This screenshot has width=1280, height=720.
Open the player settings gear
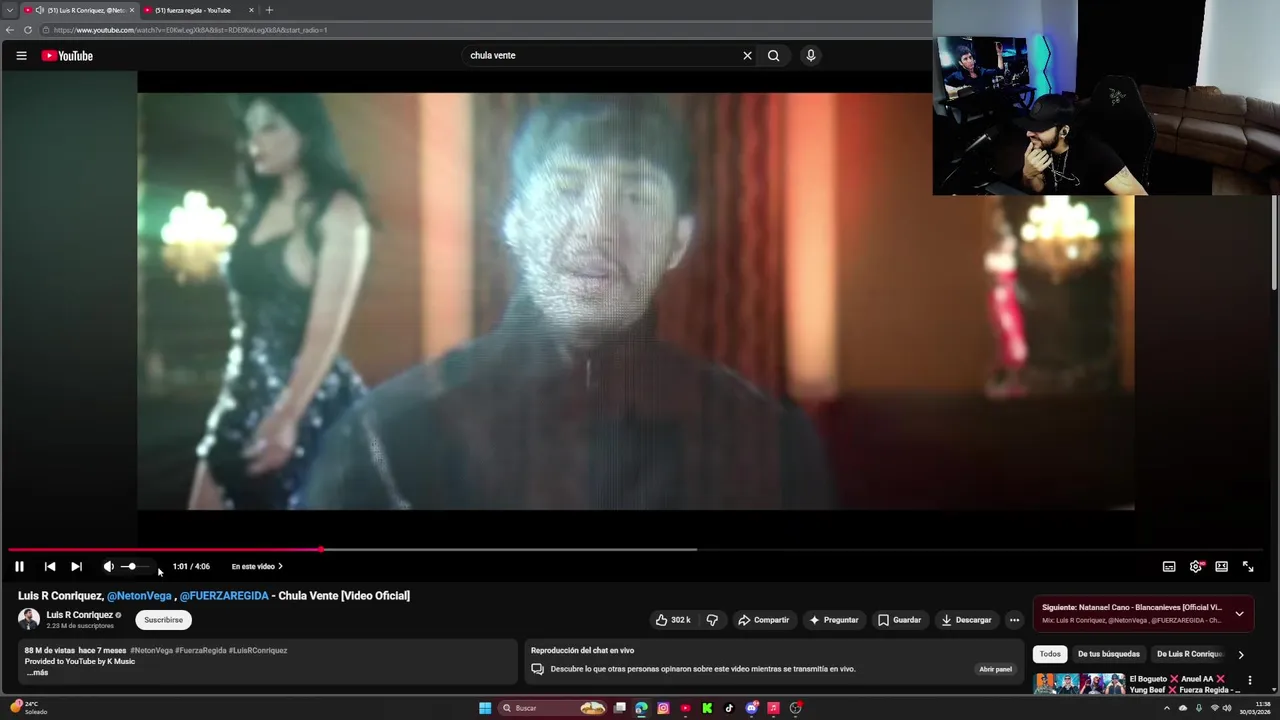pos(1195,566)
